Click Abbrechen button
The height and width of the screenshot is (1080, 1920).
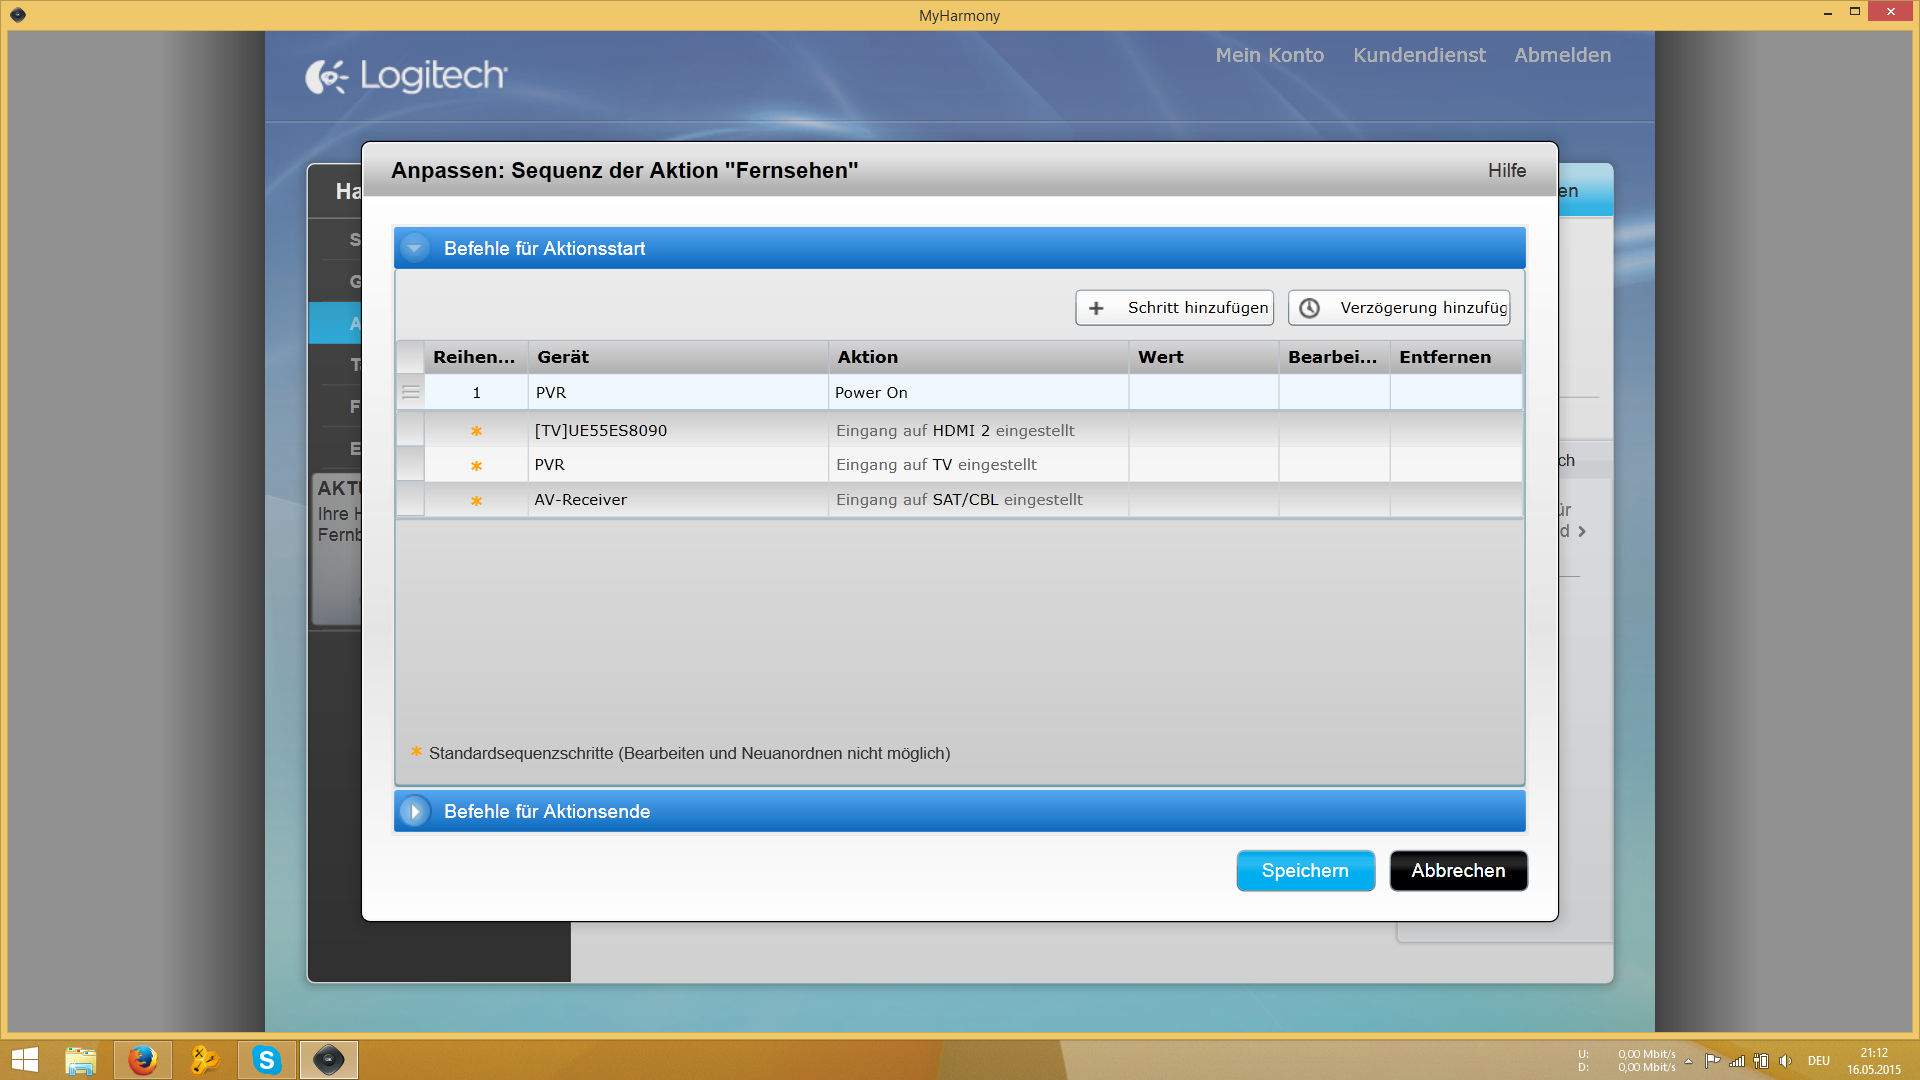[1458, 871]
